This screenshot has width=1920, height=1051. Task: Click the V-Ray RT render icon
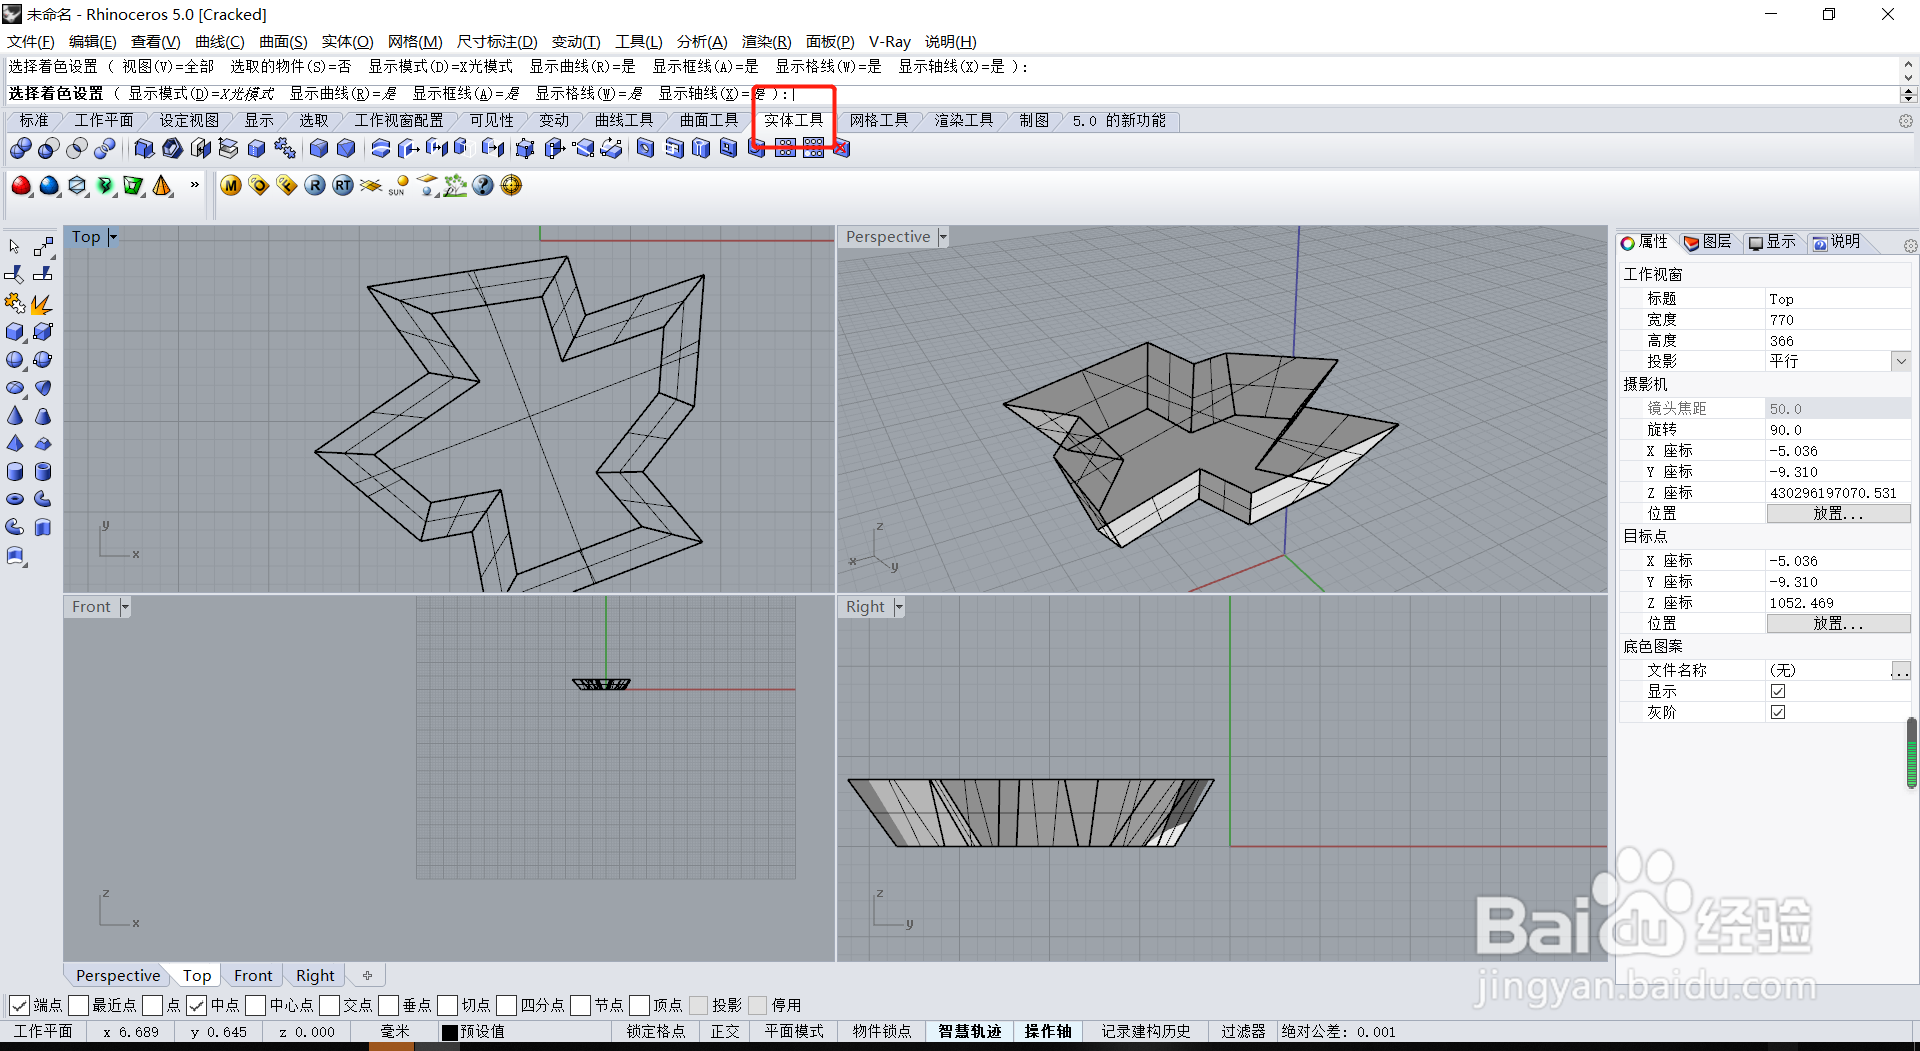pos(343,186)
